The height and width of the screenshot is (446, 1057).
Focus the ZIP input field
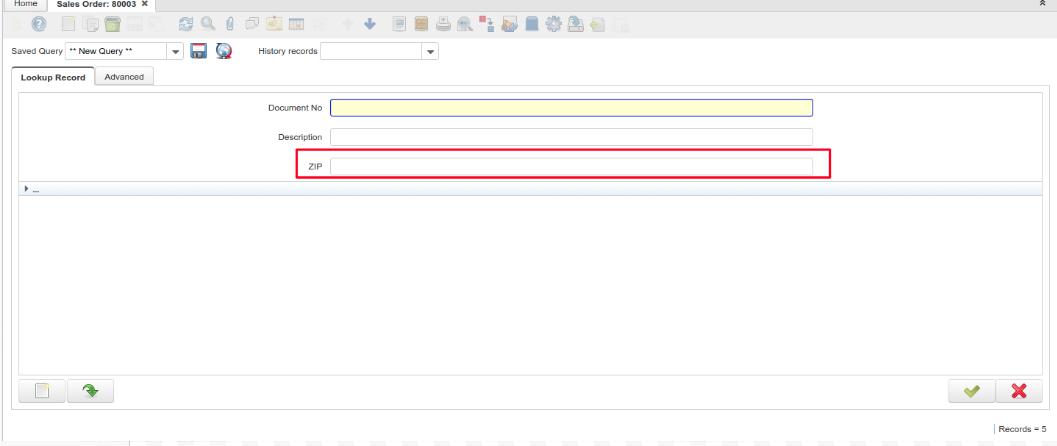(x=571, y=166)
